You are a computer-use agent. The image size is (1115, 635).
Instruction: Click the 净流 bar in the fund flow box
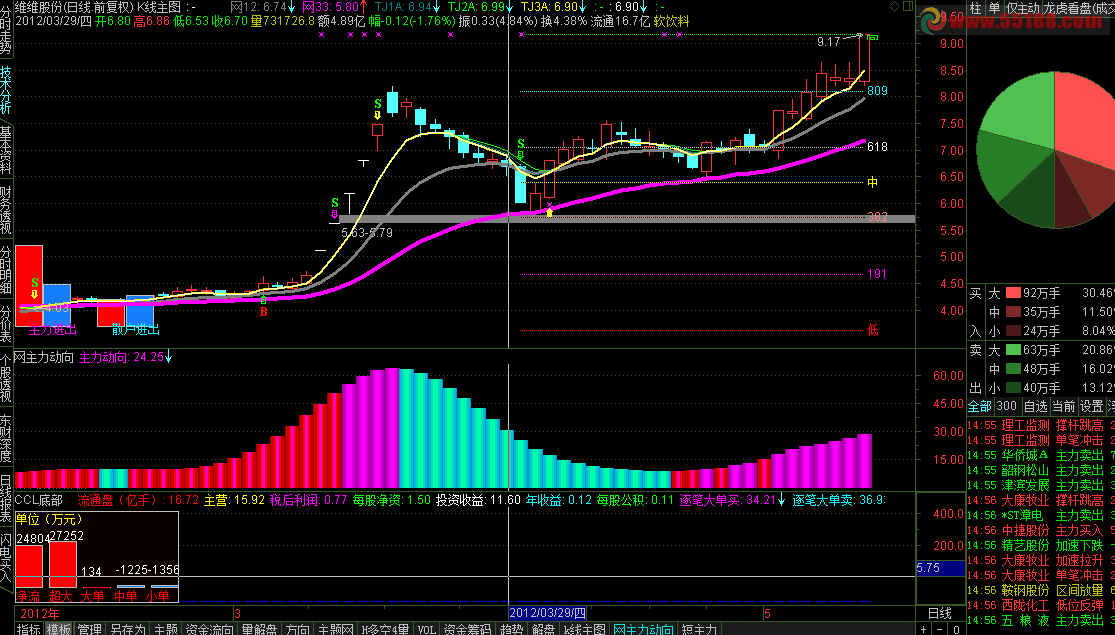click(x=29, y=566)
